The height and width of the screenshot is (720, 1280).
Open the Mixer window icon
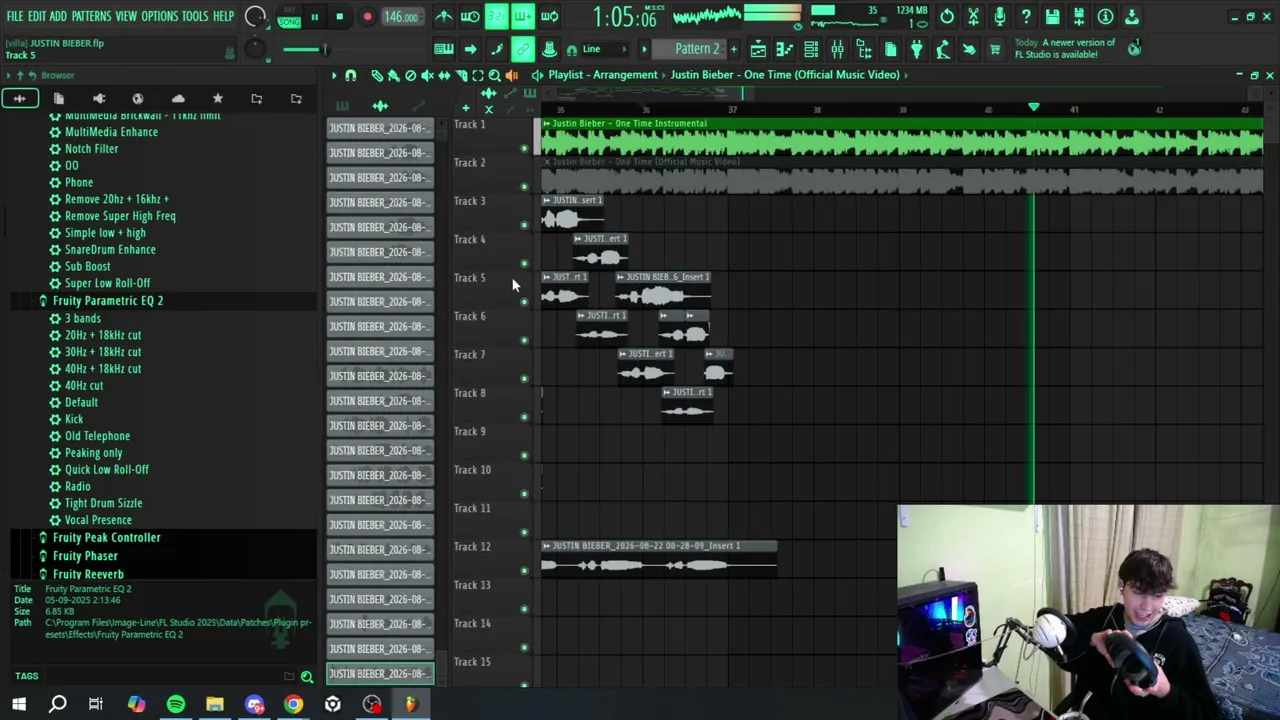837,49
